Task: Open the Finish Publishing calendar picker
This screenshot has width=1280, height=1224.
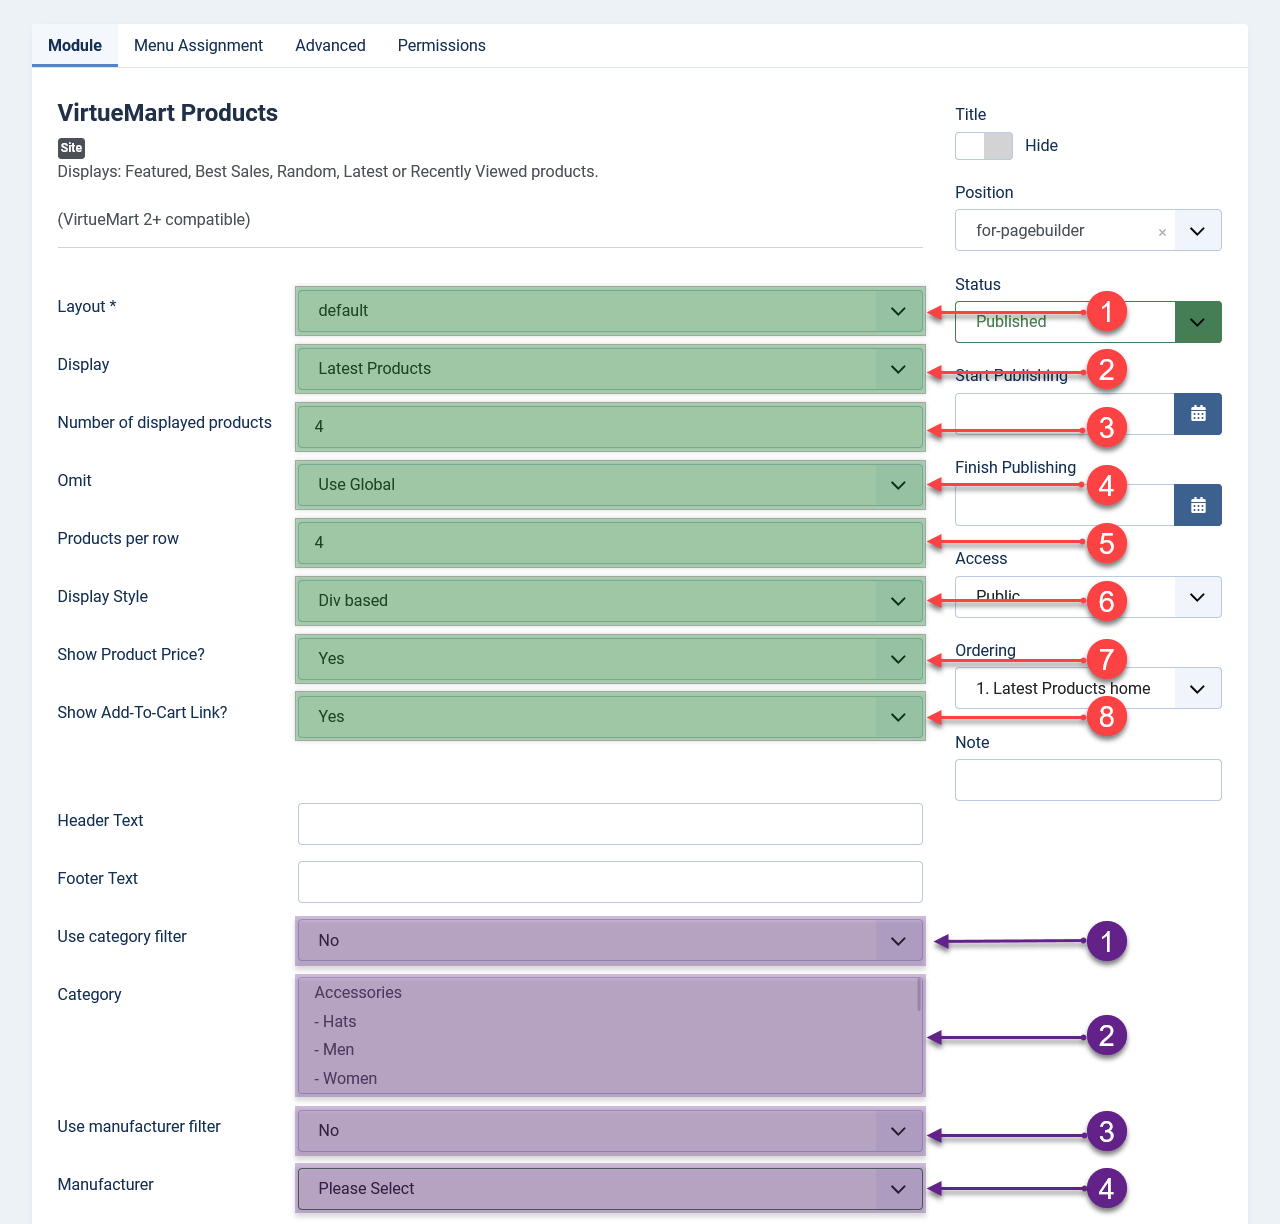Action: [1198, 506]
